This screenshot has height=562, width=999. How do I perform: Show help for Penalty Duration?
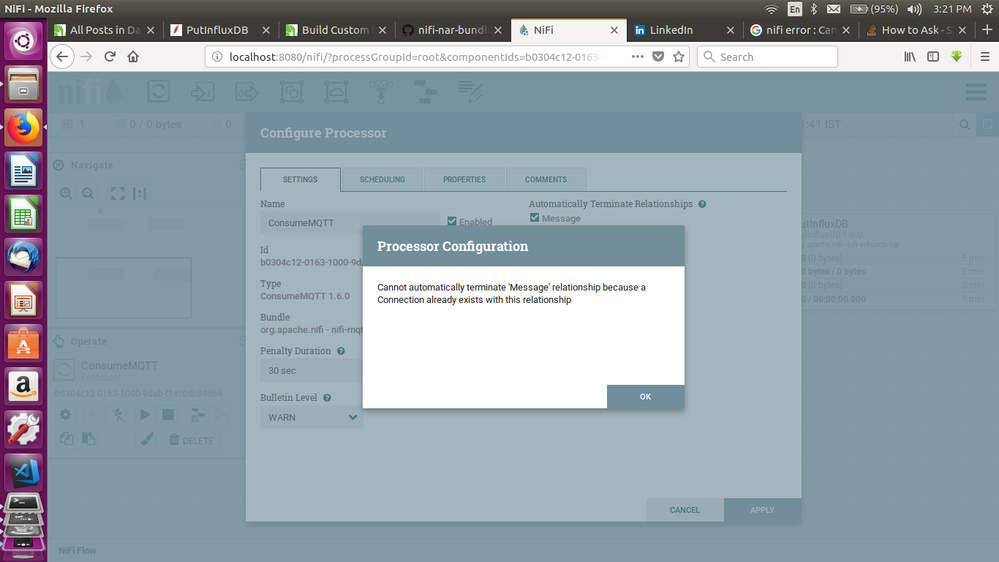(341, 351)
